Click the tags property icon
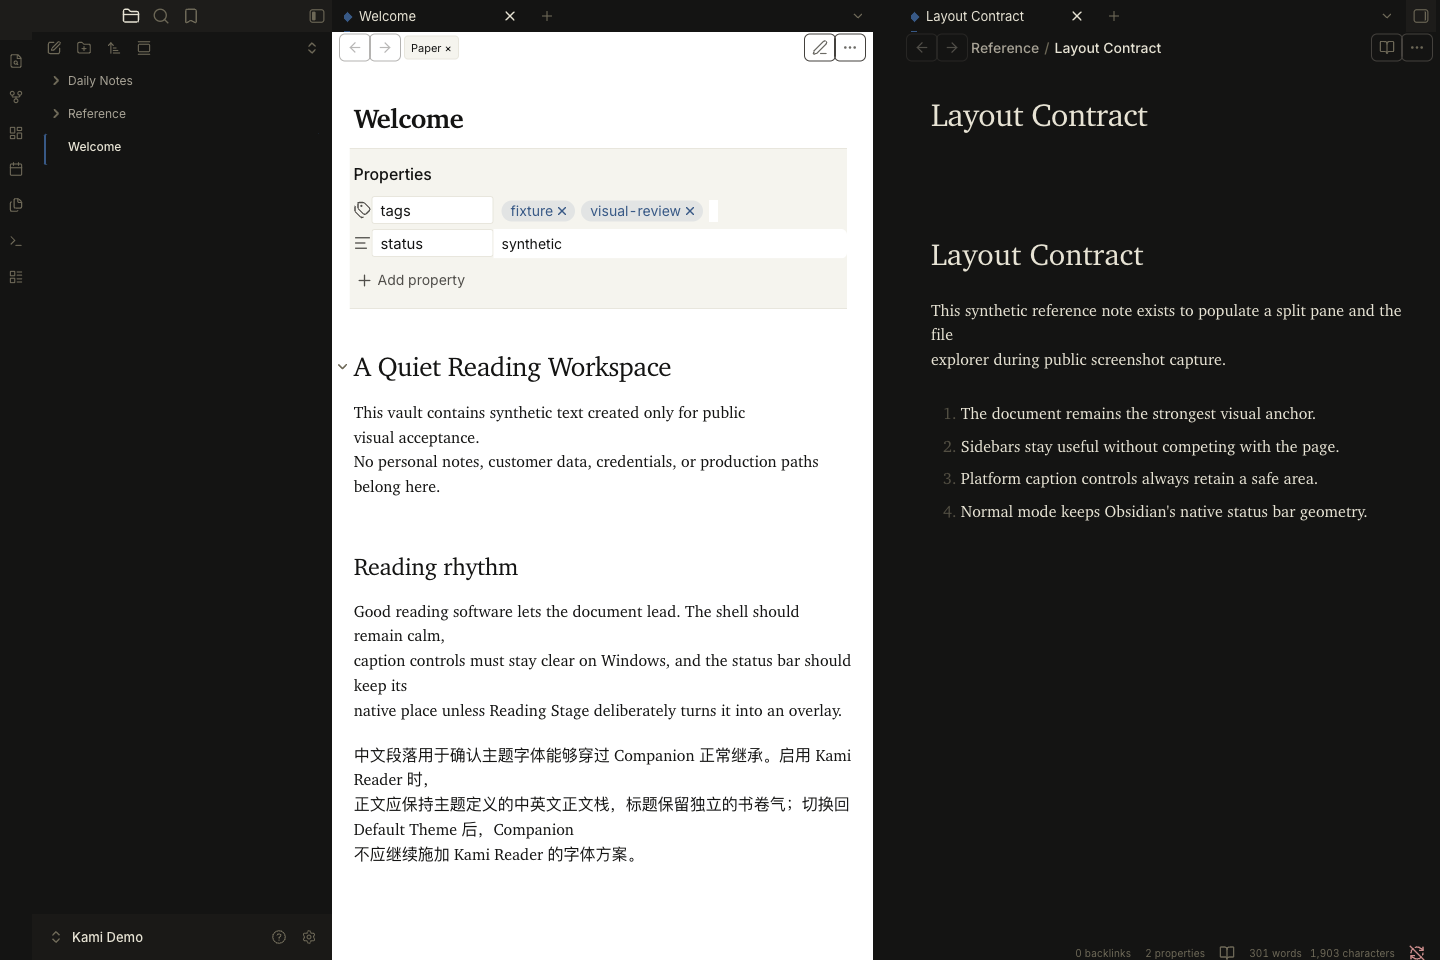The width and height of the screenshot is (1440, 960). pos(362,210)
